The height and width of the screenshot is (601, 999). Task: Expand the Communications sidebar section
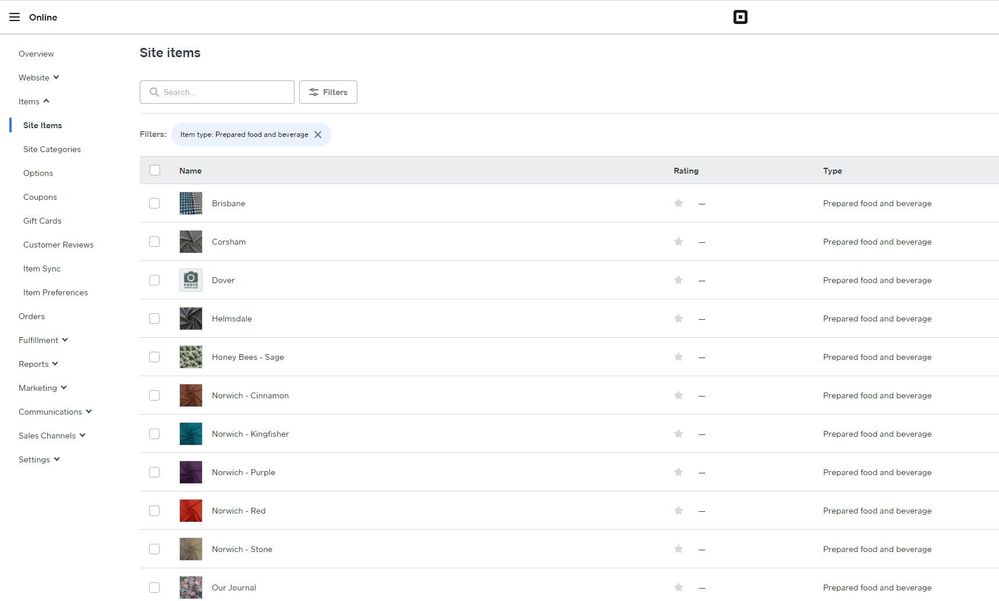point(55,412)
